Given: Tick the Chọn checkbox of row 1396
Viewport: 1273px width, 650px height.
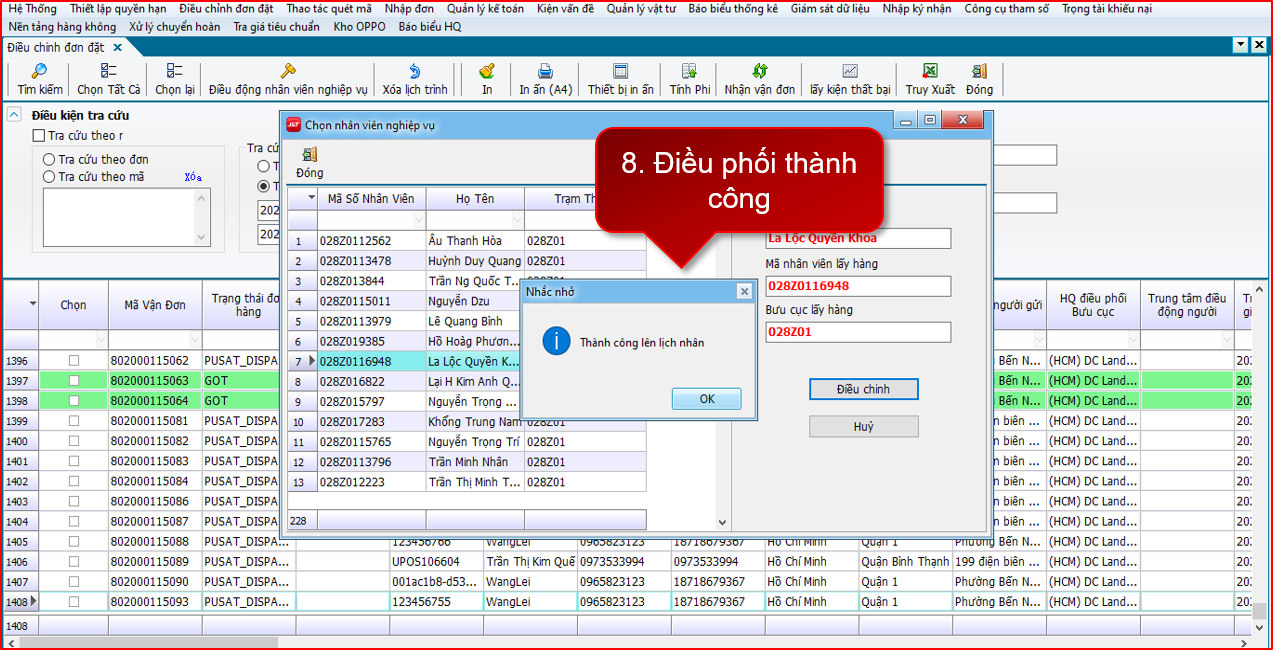Looking at the screenshot, I should click(x=73, y=360).
